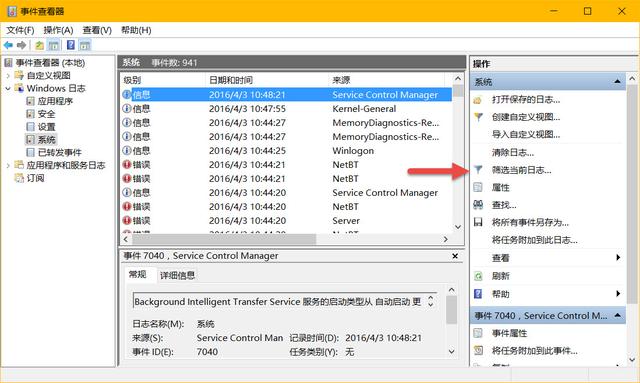640x383 pixels.
Task: Select the 订阅 tree item
Action: [36, 178]
